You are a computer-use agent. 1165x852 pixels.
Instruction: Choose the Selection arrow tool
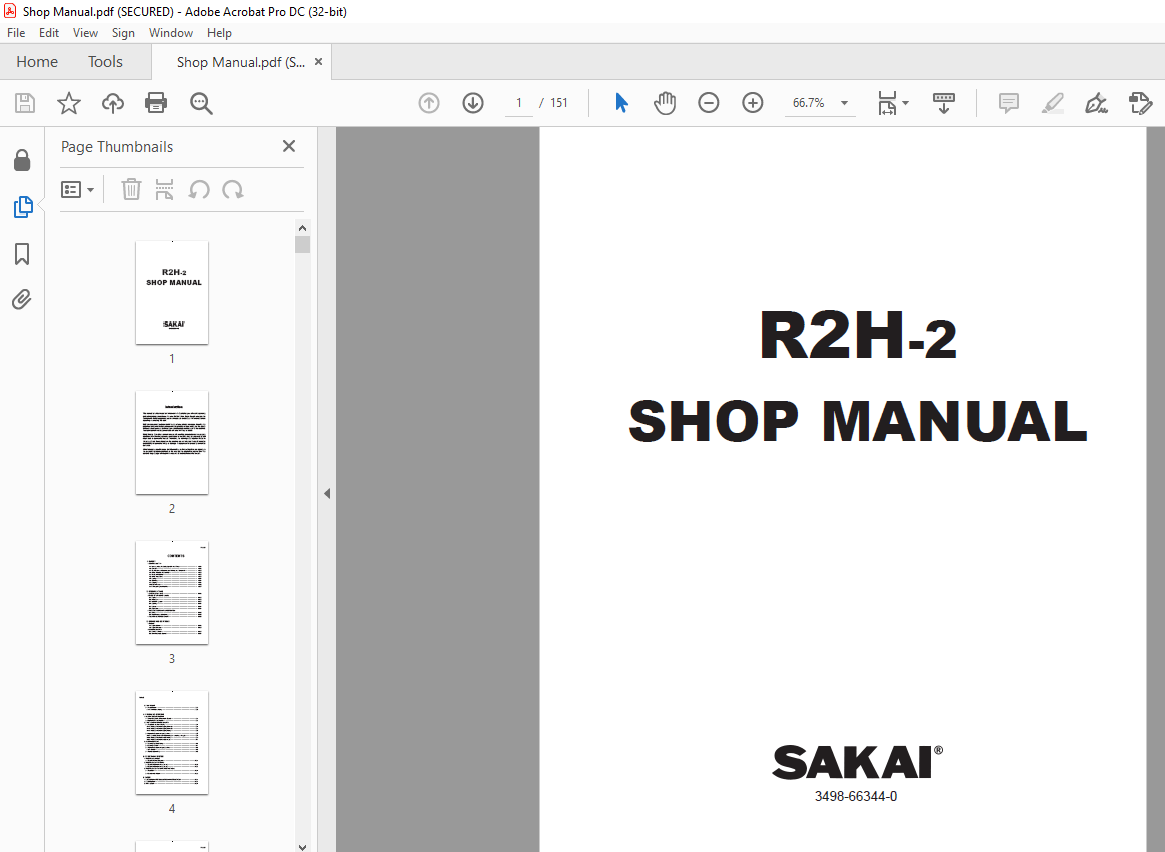(x=621, y=103)
